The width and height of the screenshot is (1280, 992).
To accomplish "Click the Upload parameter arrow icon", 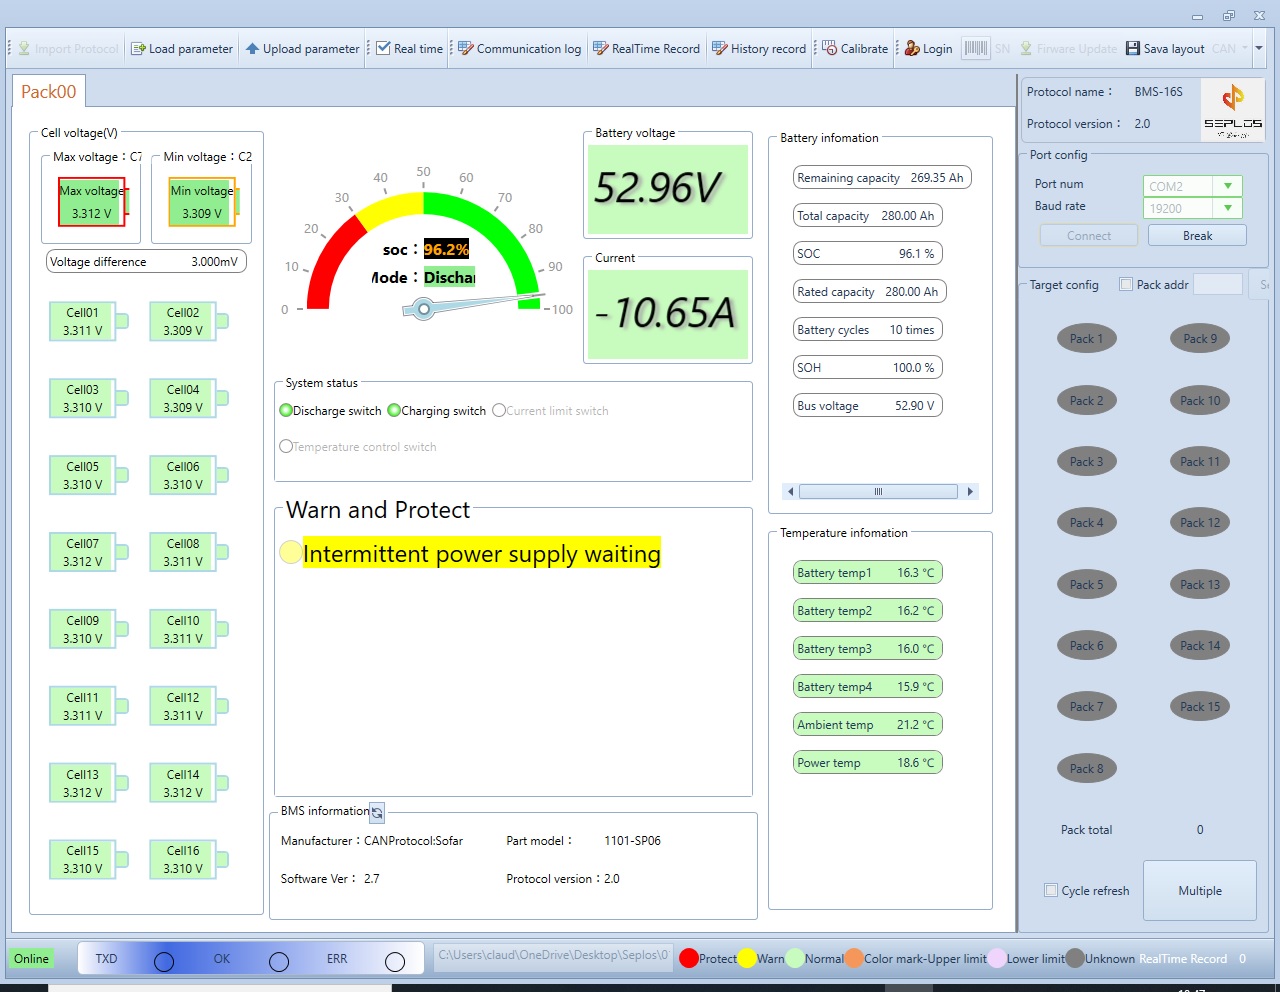I will [252, 49].
